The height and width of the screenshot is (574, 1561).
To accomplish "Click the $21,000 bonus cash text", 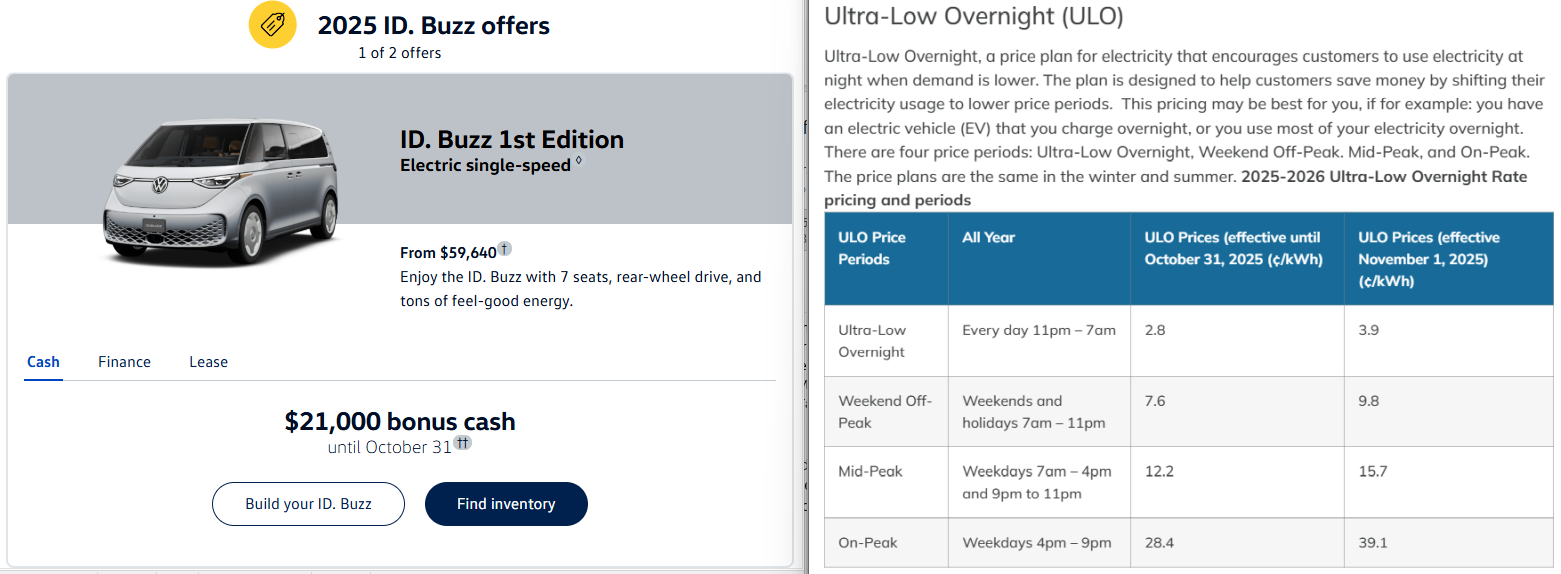I will coord(400,421).
